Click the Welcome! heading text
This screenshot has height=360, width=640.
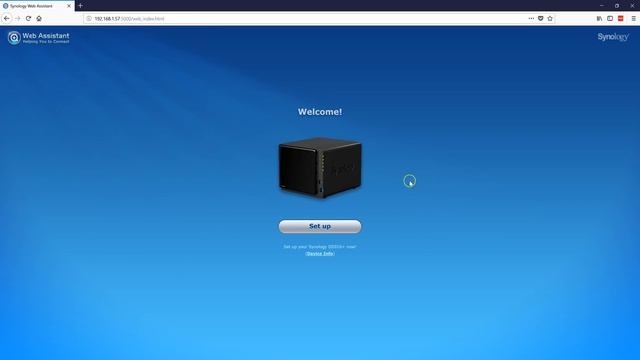point(320,112)
